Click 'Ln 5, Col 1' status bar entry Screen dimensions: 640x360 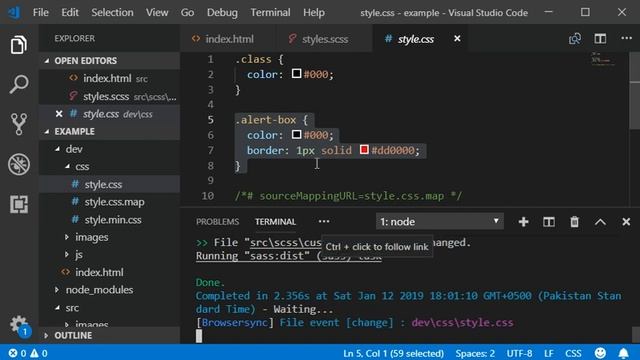coord(393,353)
